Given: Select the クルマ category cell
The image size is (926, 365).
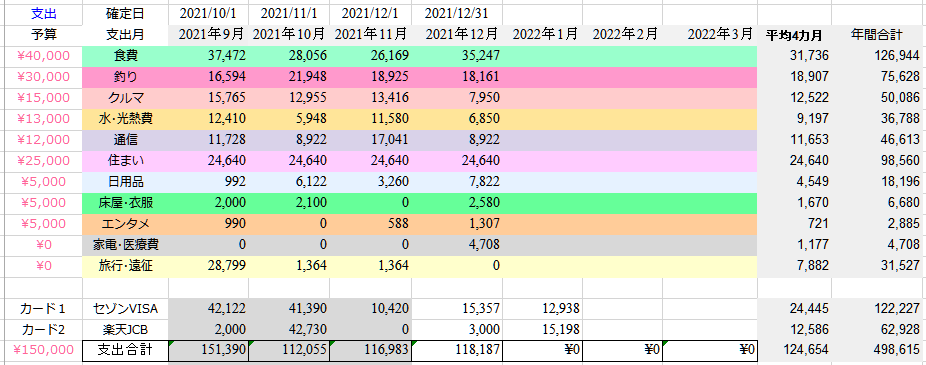Looking at the screenshot, I should tap(125, 98).
